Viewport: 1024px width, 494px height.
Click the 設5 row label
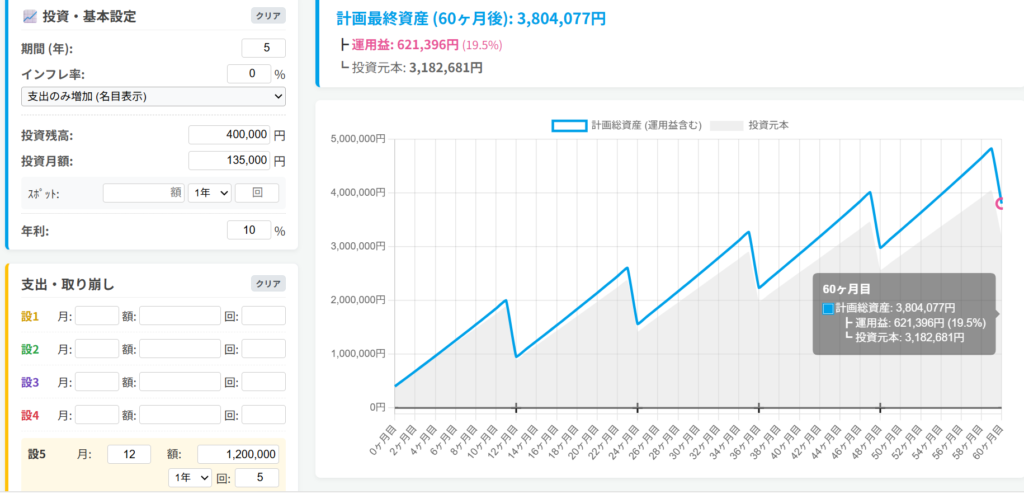click(x=37, y=454)
